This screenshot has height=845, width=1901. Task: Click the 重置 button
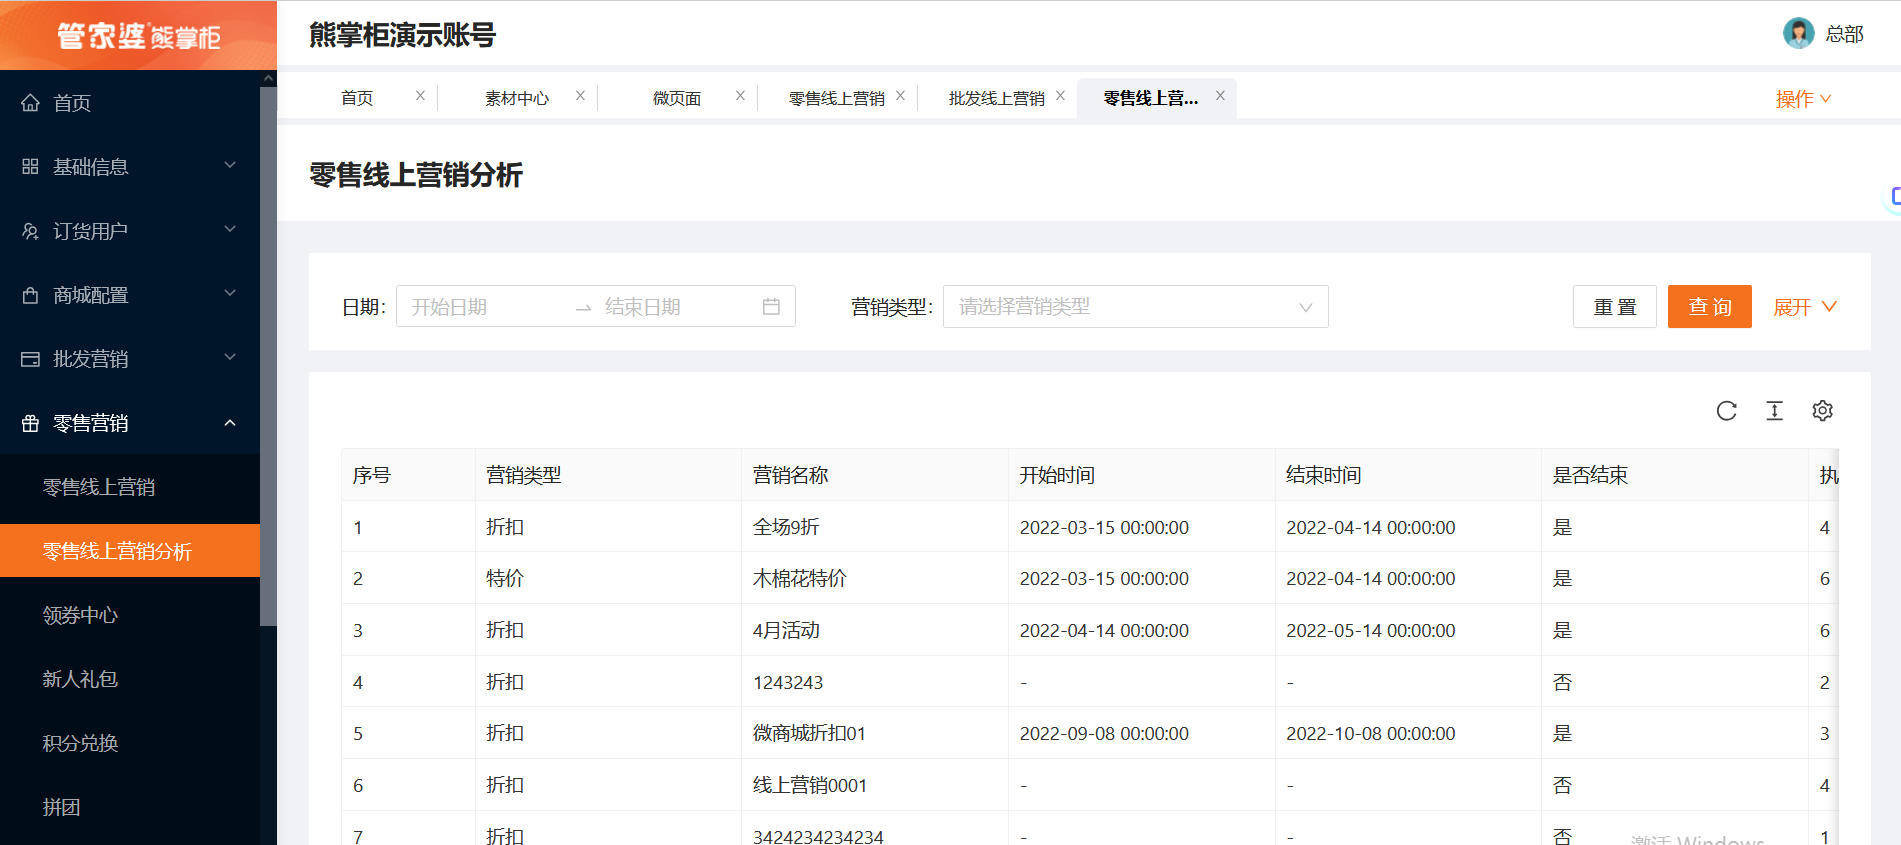1614,307
